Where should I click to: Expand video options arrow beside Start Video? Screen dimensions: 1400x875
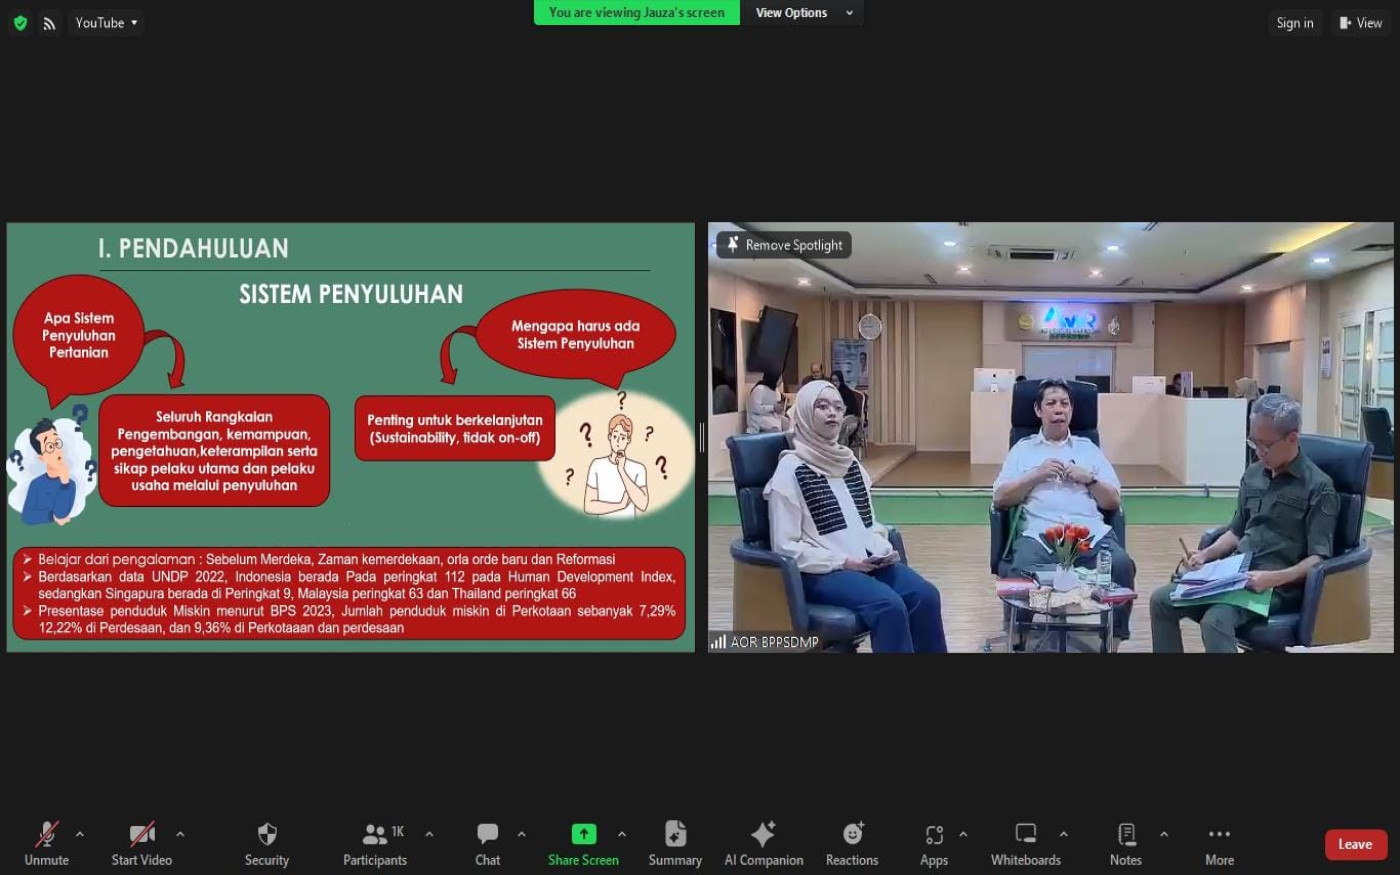pyautogui.click(x=180, y=834)
